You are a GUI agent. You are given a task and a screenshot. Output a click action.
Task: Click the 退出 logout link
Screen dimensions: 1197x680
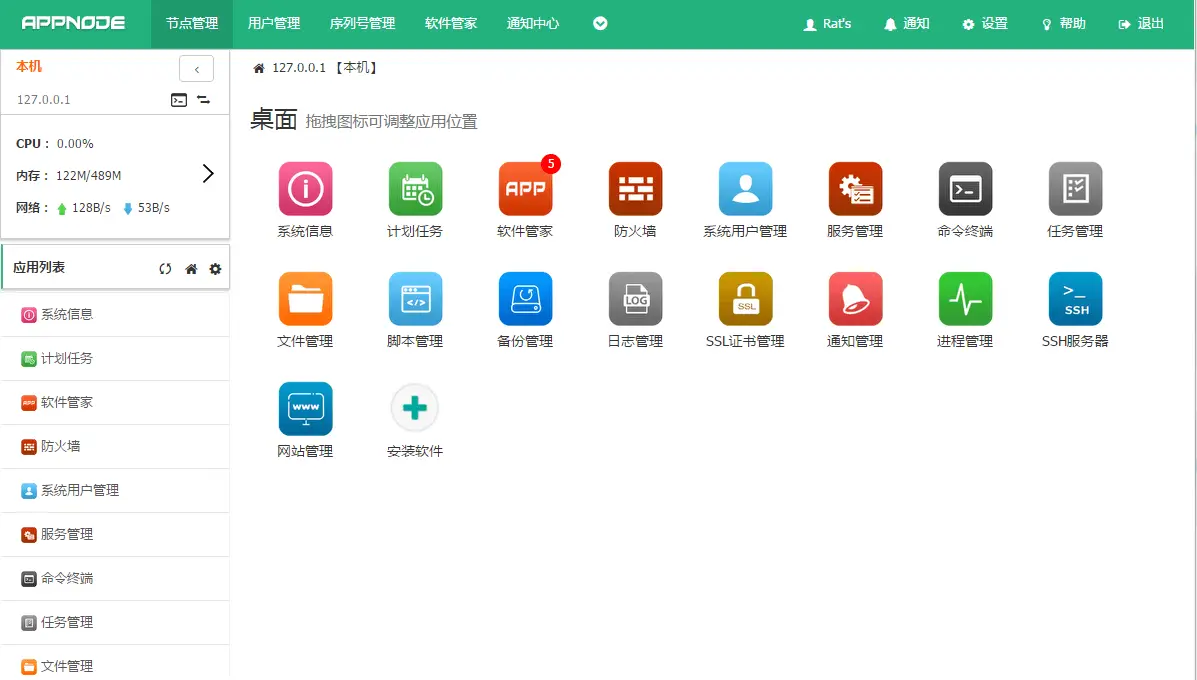[1141, 24]
